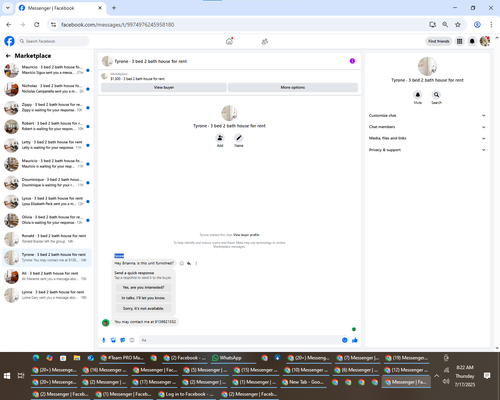Open Lynne conversation in Marketplace list
Image resolution: width=500 pixels, height=400 pixels.
[x=47, y=295]
